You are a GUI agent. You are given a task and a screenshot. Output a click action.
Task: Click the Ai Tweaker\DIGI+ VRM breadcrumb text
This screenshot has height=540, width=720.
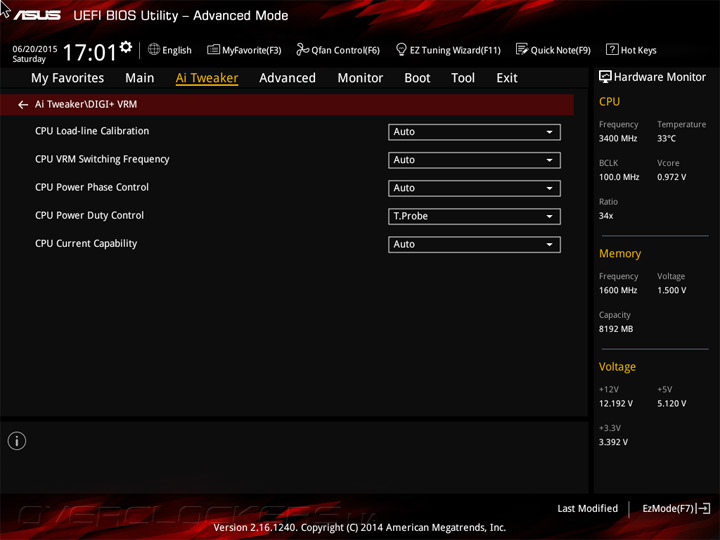pos(86,104)
